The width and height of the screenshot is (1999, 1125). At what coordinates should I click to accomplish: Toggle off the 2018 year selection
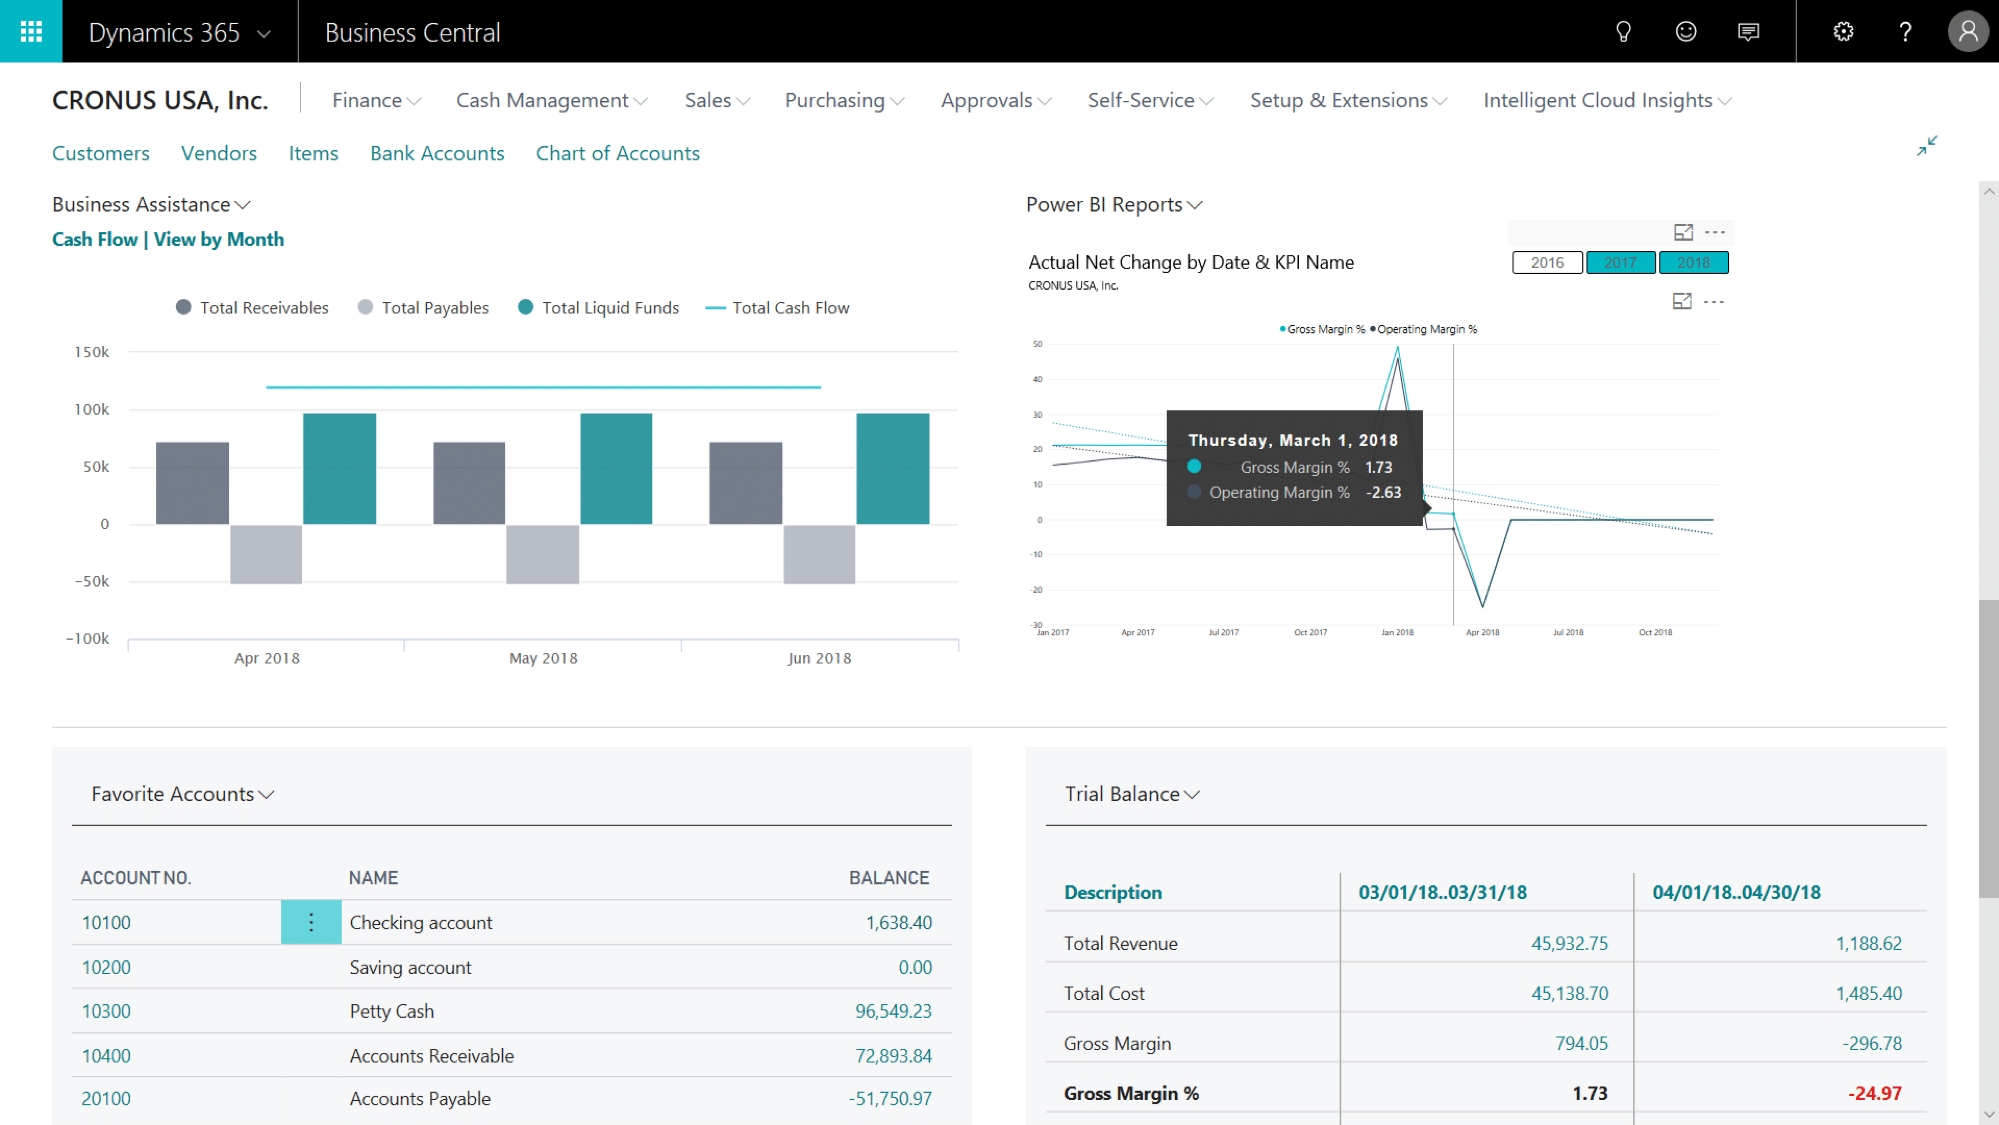click(1694, 262)
